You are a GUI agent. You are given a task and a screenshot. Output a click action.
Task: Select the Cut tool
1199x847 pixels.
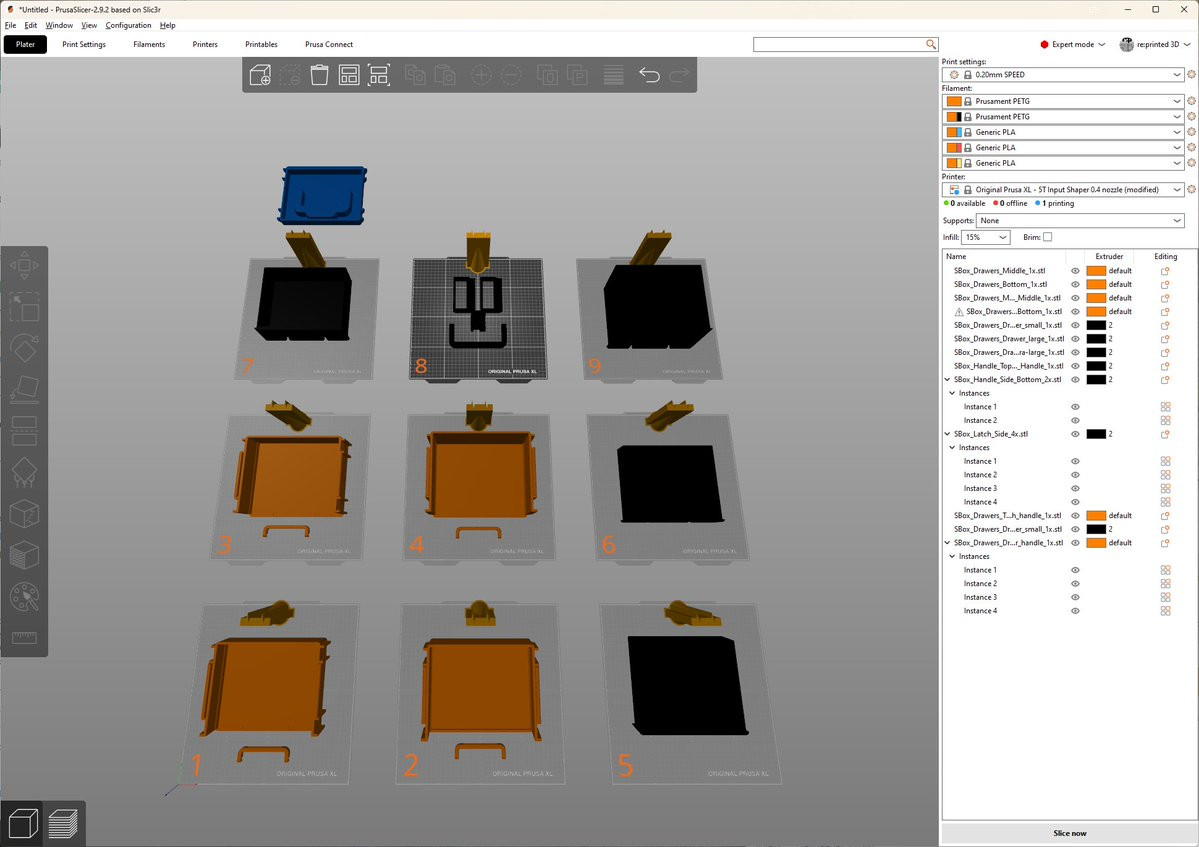pyautogui.click(x=24, y=431)
